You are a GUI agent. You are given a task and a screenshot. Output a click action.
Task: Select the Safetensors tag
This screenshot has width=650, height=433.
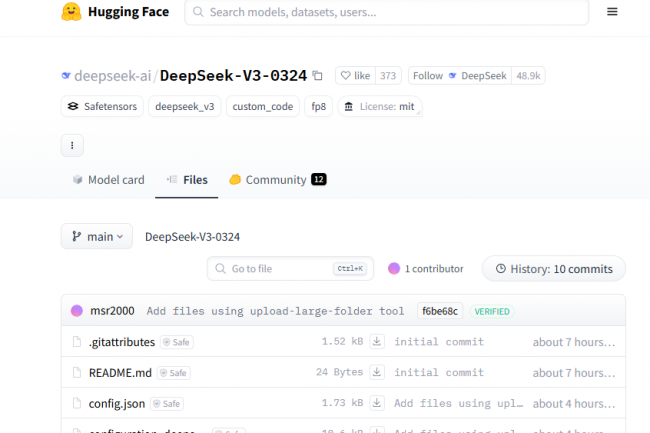click(102, 106)
